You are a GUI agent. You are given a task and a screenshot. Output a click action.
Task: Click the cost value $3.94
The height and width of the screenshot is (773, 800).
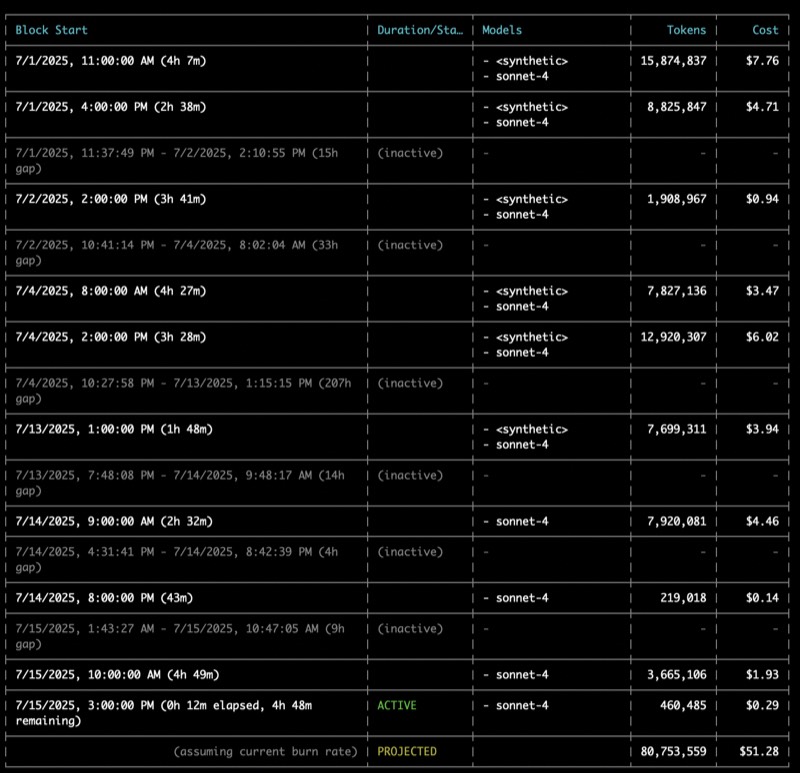click(x=762, y=429)
